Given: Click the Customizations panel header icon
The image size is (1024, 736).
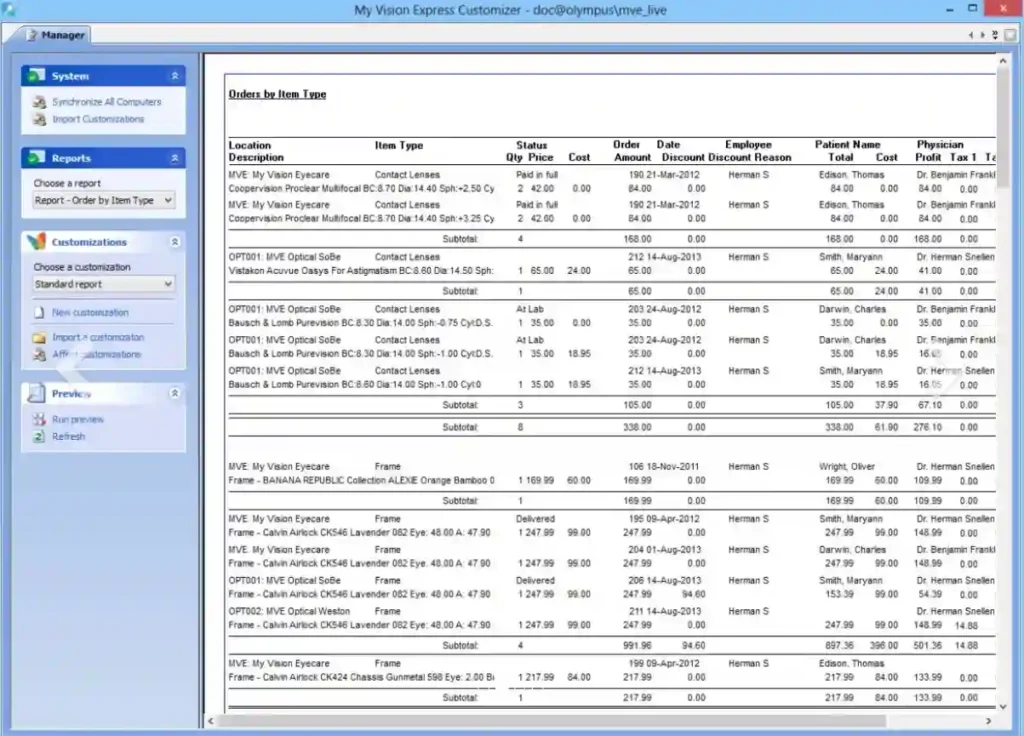Looking at the screenshot, I should 38,241.
